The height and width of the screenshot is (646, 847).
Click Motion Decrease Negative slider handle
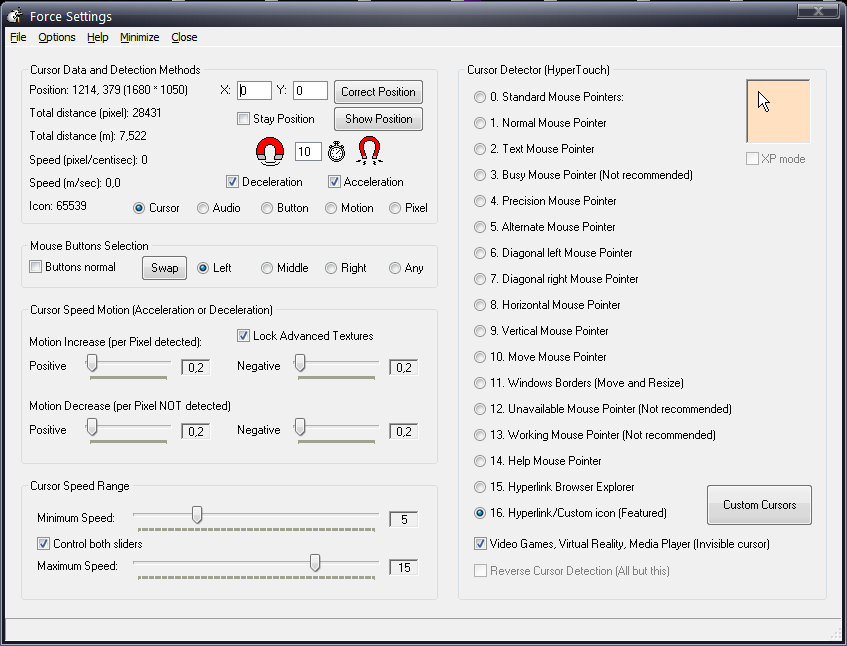point(300,427)
